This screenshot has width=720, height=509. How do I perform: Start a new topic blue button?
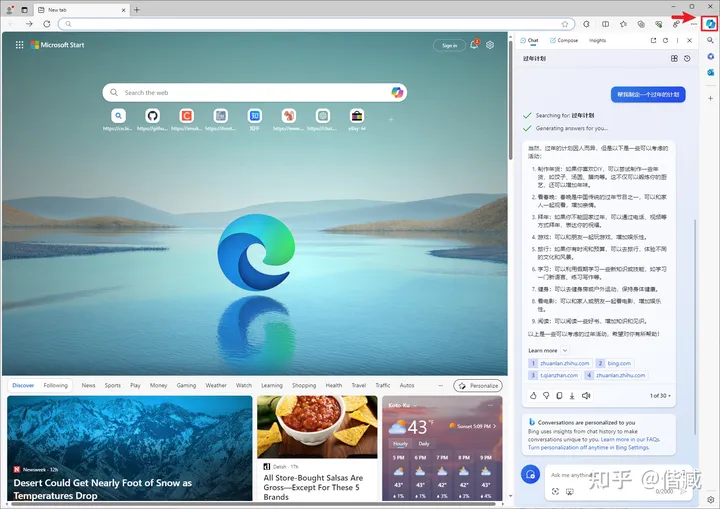click(x=530, y=474)
